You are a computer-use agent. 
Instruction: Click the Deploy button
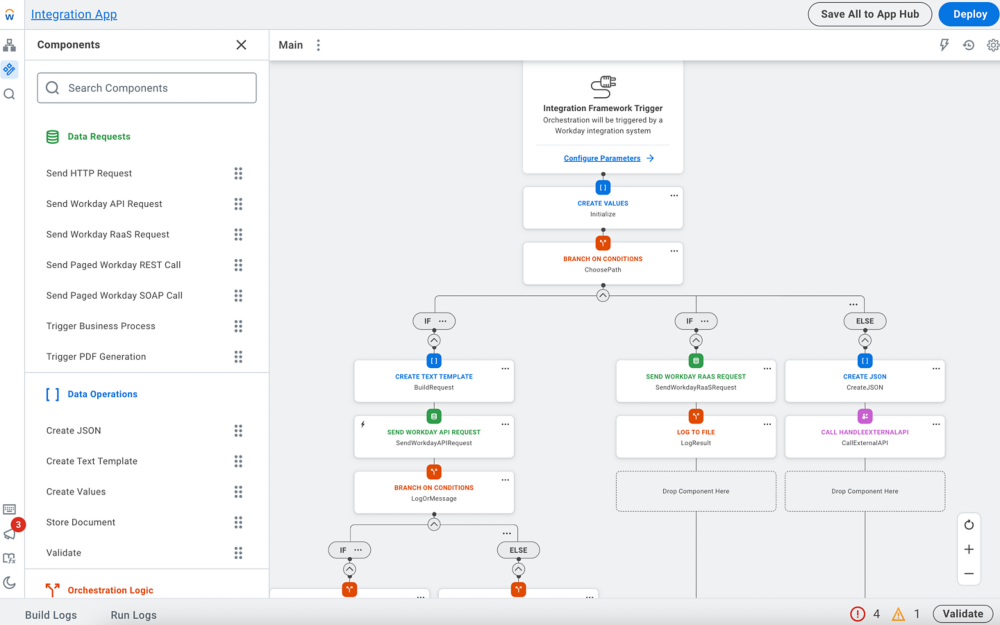coord(969,14)
